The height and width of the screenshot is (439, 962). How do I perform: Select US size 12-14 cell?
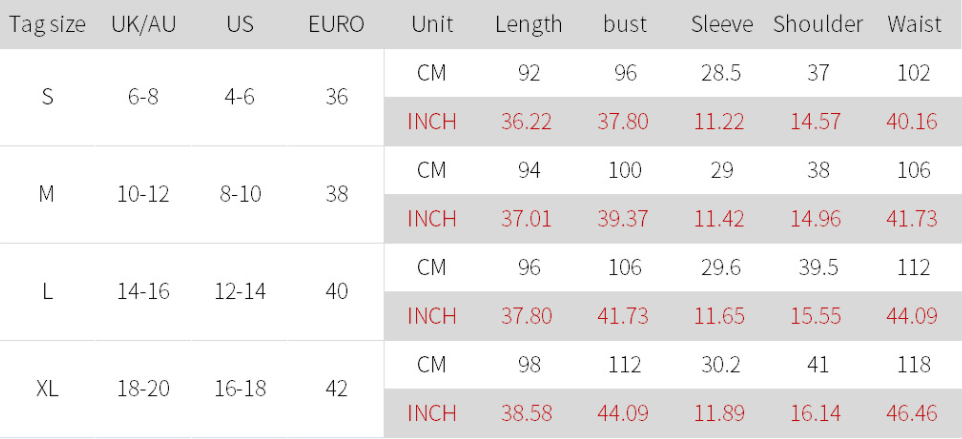(240, 291)
